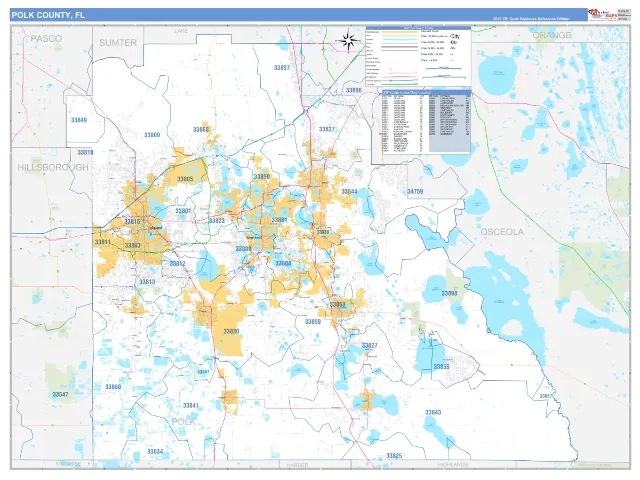
Task: Click ZIP code 33896 label
Action: coord(353,90)
